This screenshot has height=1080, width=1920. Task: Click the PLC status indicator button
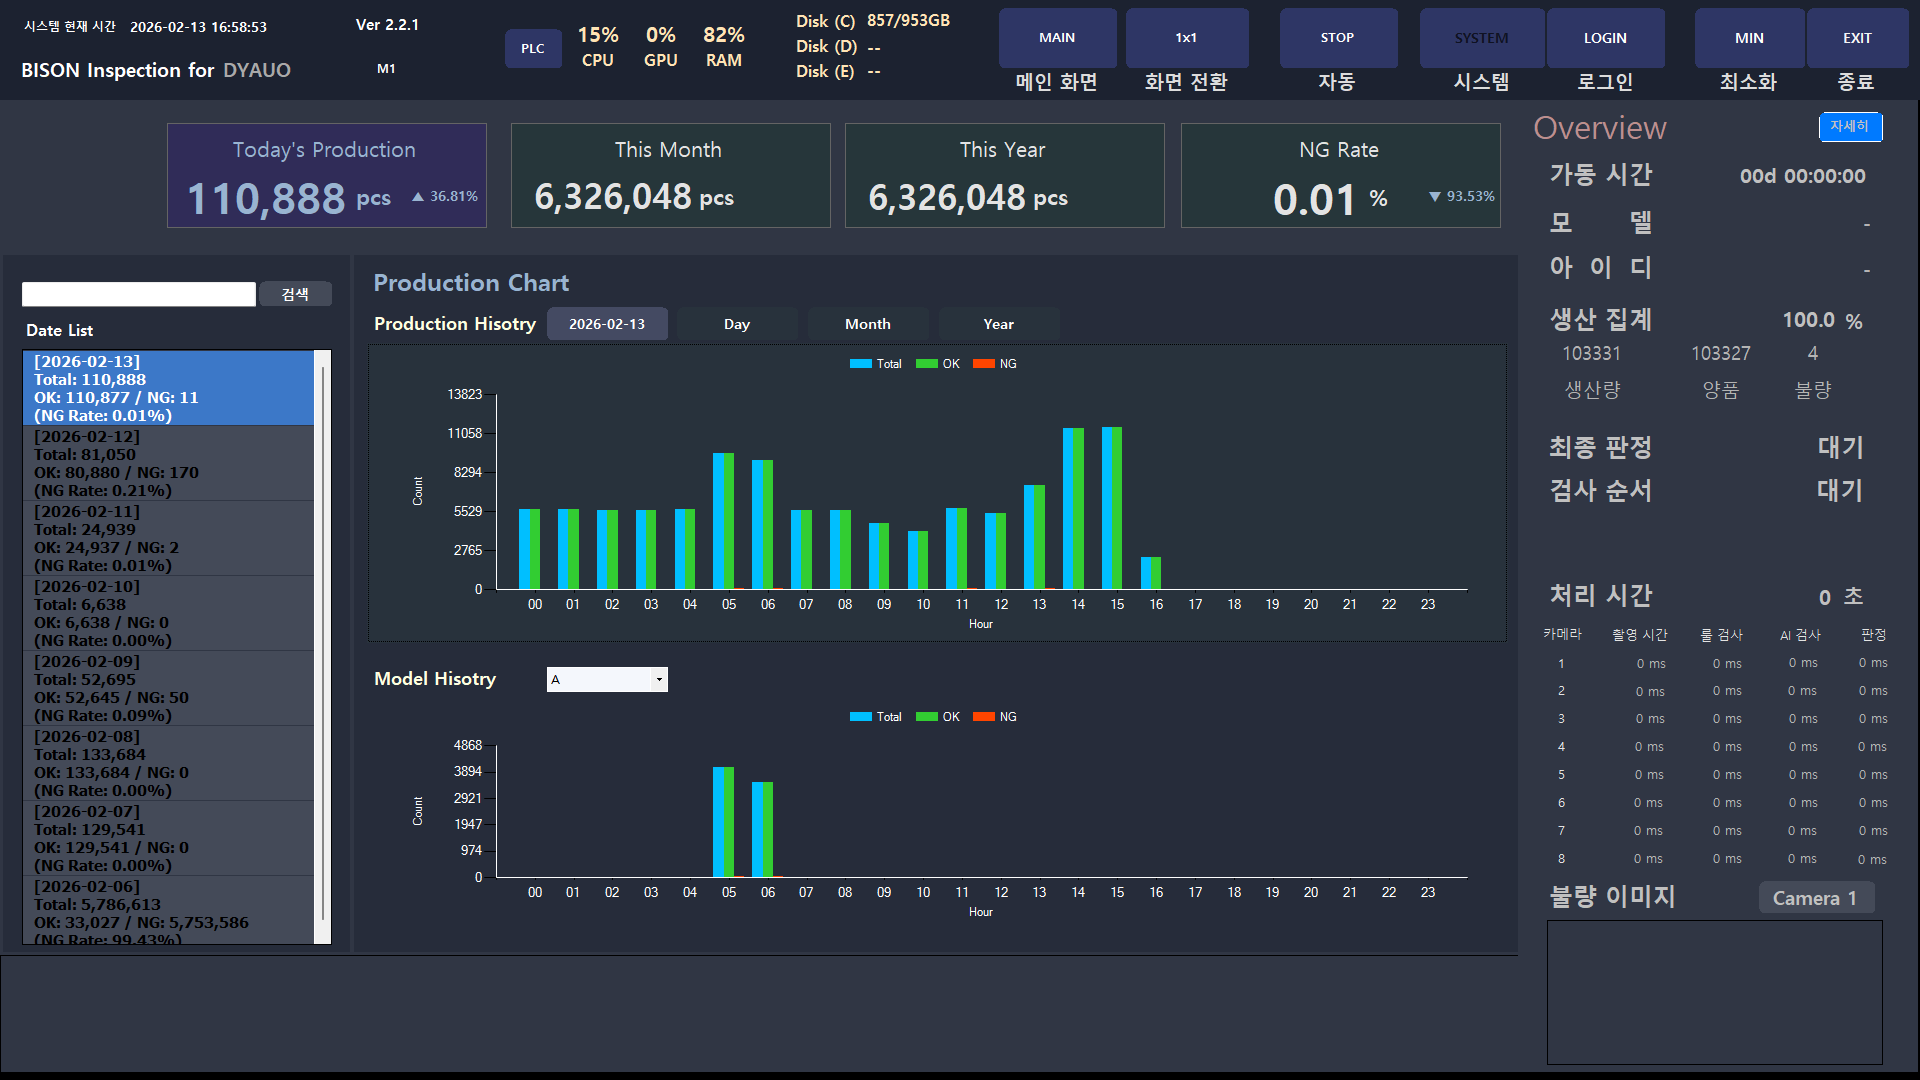pyautogui.click(x=533, y=48)
